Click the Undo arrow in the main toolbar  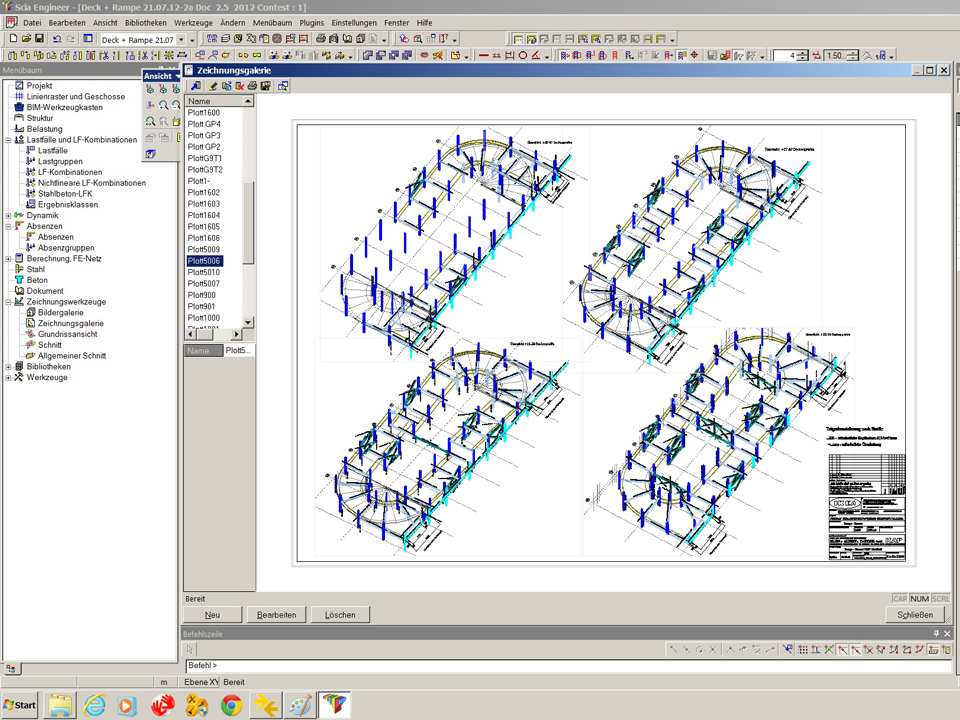pos(57,39)
